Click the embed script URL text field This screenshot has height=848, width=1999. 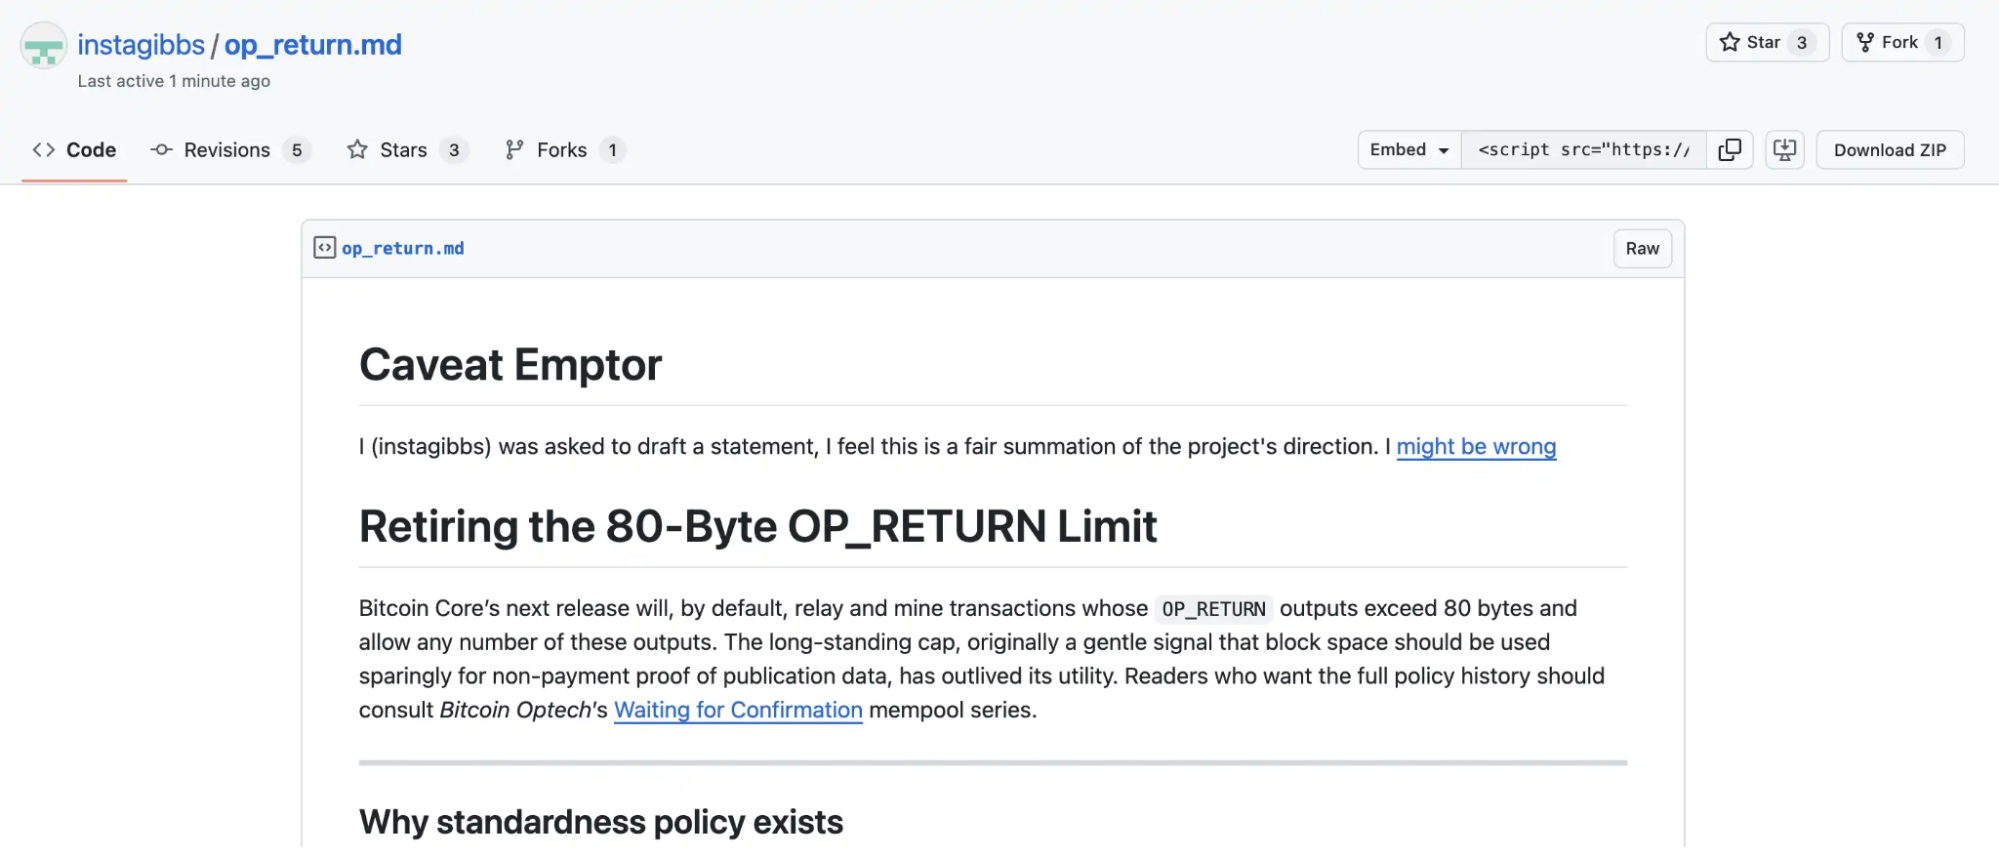1583,150
